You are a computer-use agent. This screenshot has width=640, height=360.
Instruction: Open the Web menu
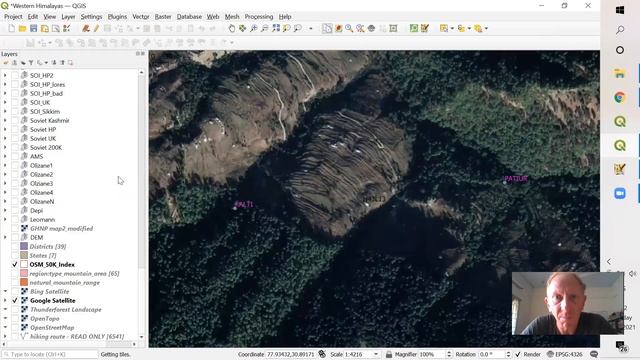(213, 17)
